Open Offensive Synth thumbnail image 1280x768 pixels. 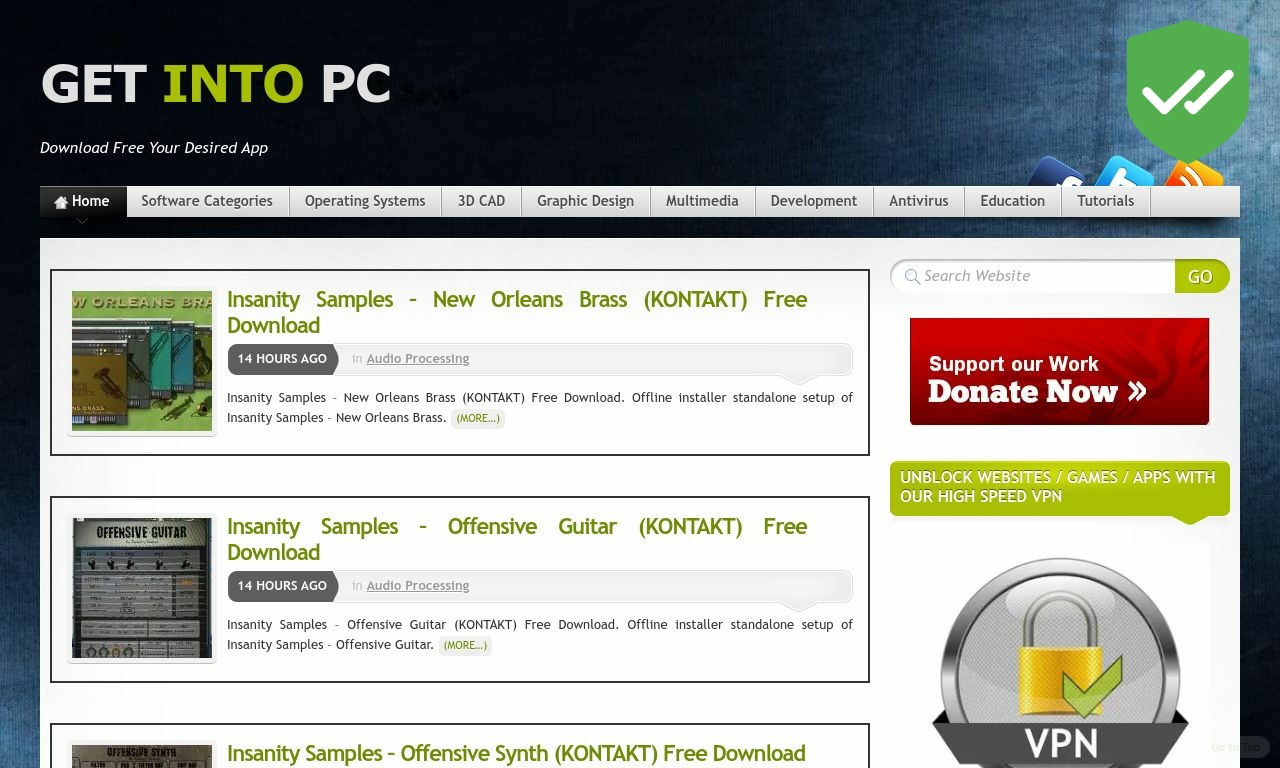[x=142, y=756]
